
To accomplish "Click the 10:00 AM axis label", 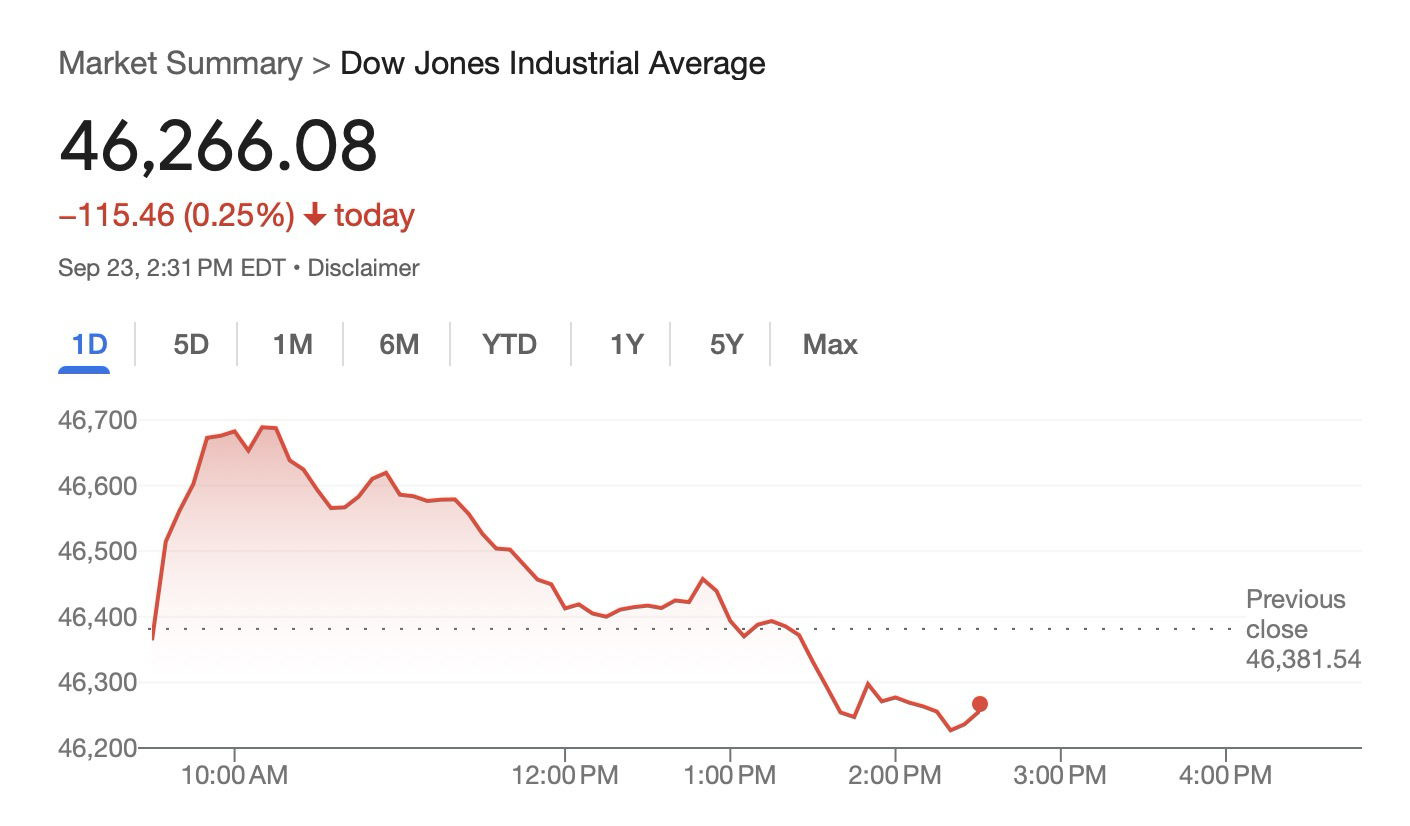I will tap(235, 775).
